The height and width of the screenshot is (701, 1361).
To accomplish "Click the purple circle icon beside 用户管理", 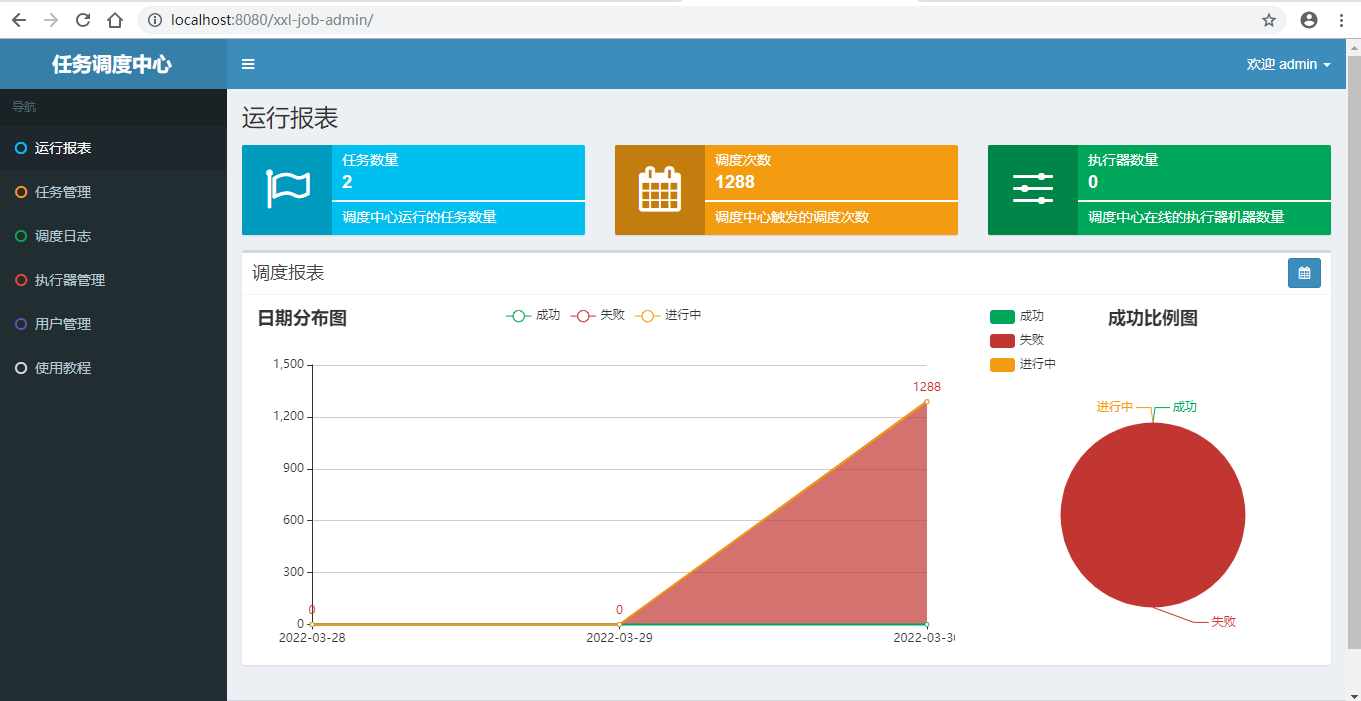I will click(21, 324).
